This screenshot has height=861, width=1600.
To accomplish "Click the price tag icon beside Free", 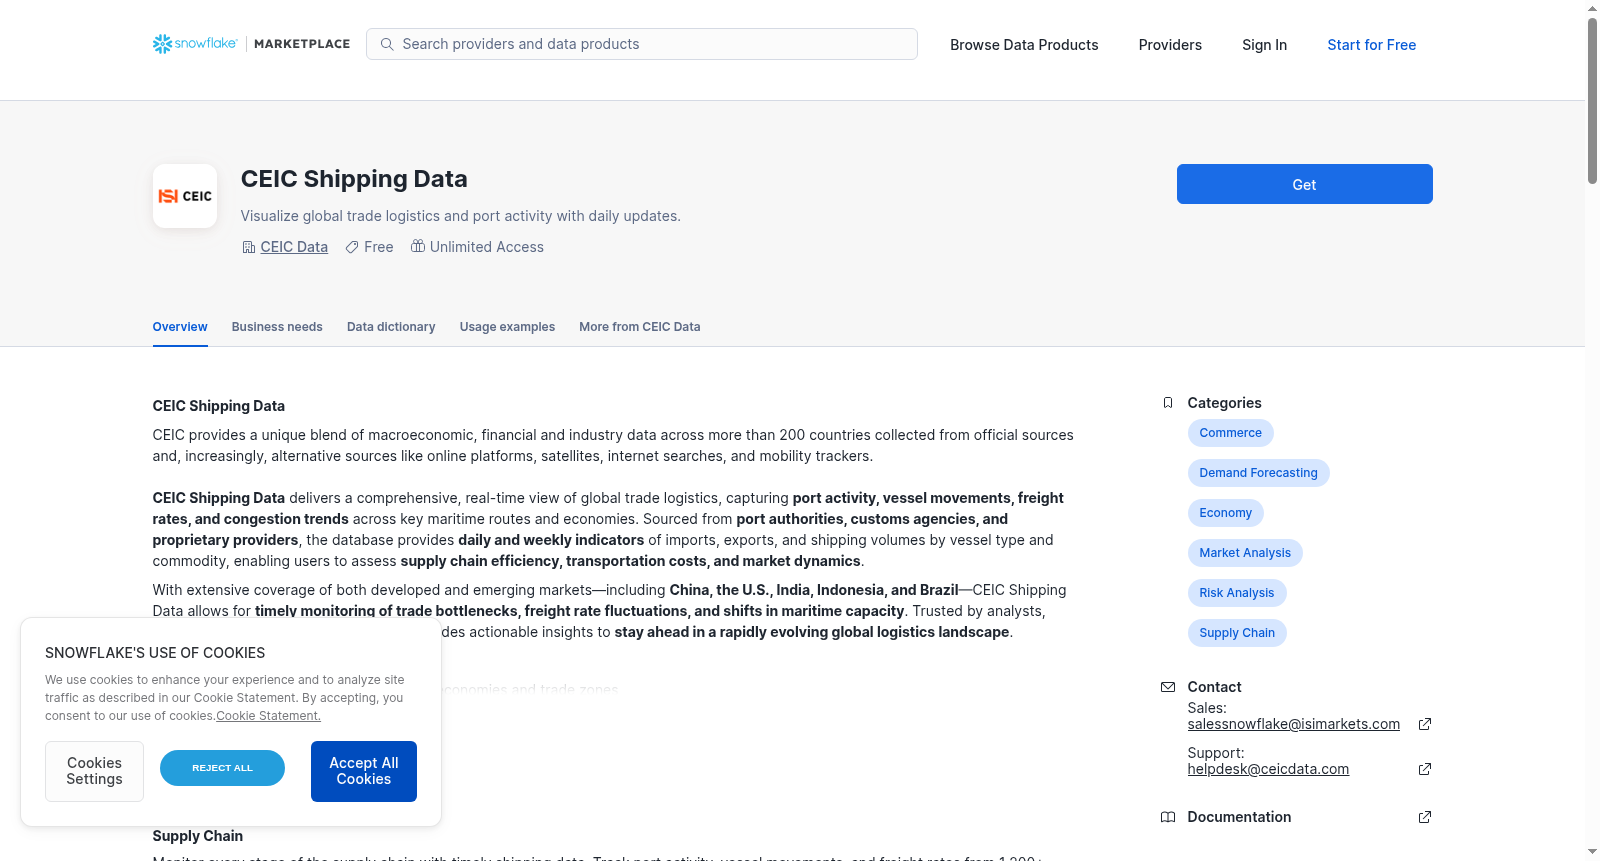I will pyautogui.click(x=352, y=247).
